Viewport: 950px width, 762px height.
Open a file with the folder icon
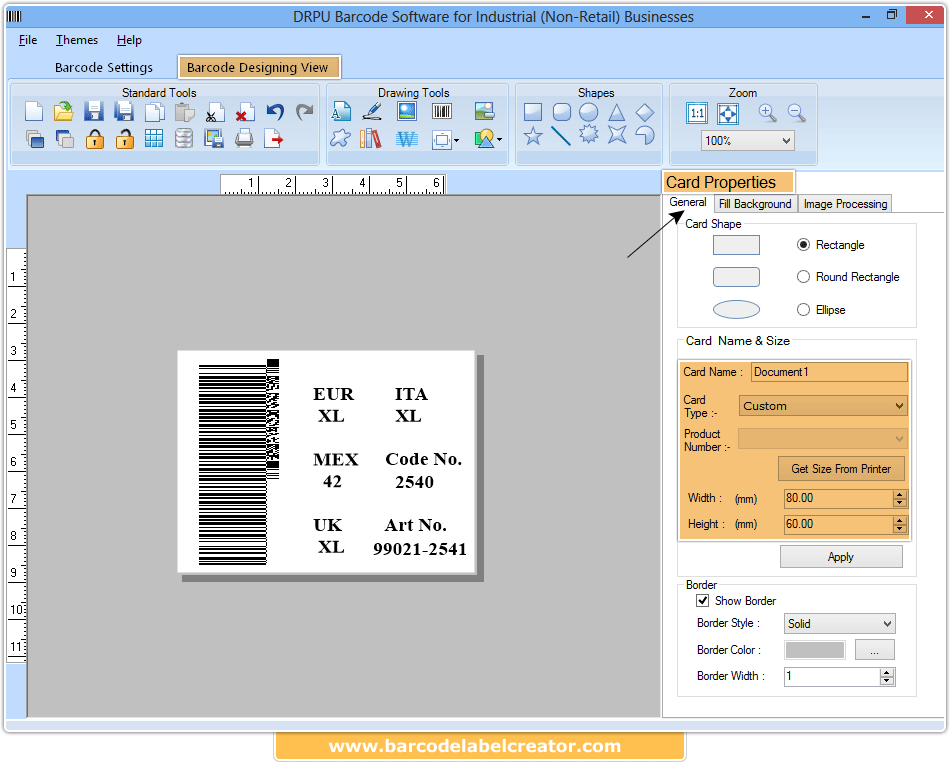(64, 112)
